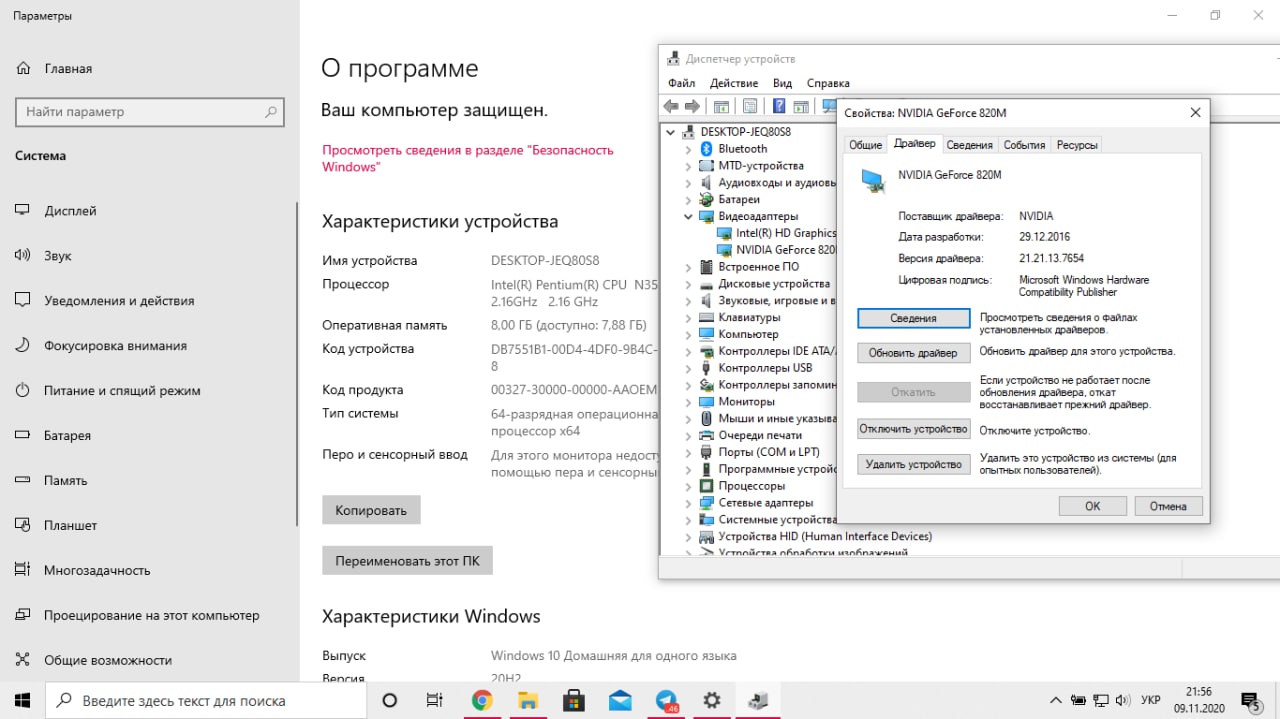Screen dimensions: 1280x719
Task: Collapse the Видеоадаптеры tree node
Action: [x=688, y=216]
